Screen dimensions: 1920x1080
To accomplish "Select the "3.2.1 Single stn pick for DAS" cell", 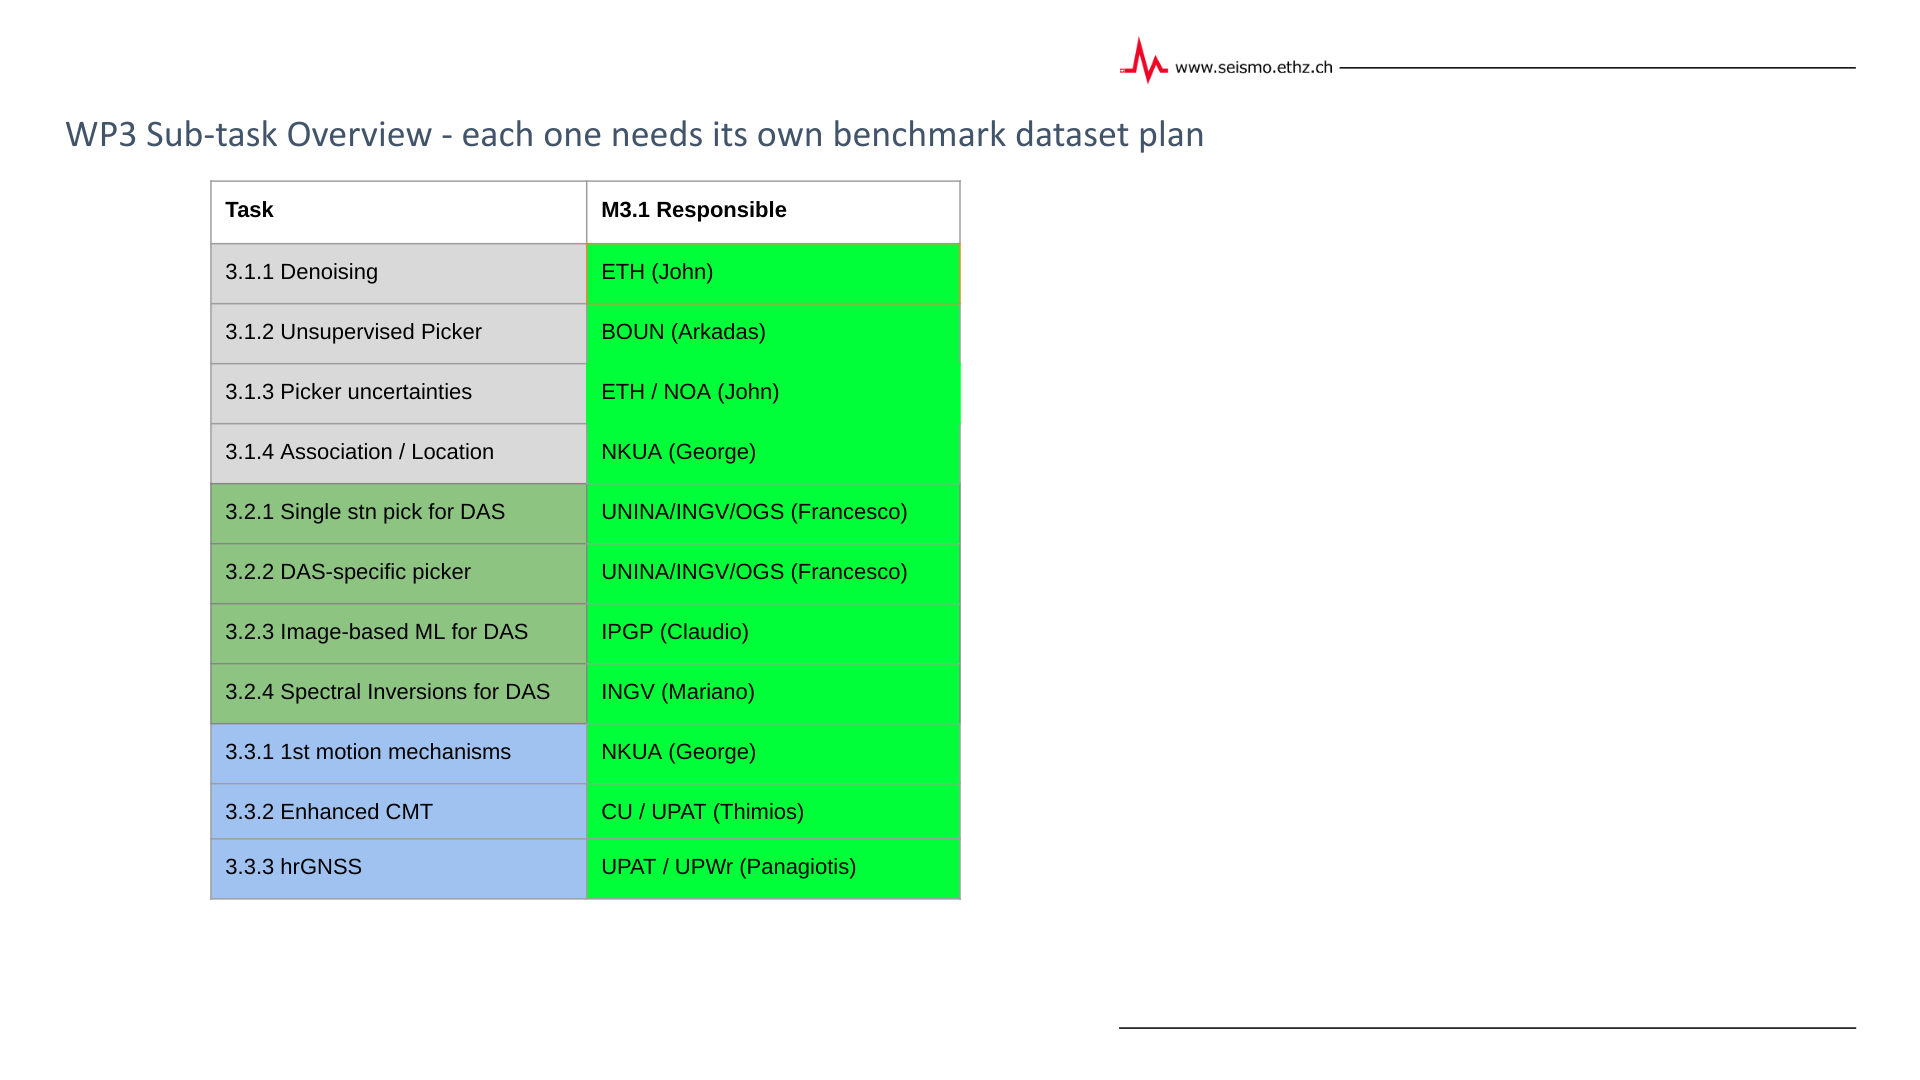I will pyautogui.click(x=399, y=513).
